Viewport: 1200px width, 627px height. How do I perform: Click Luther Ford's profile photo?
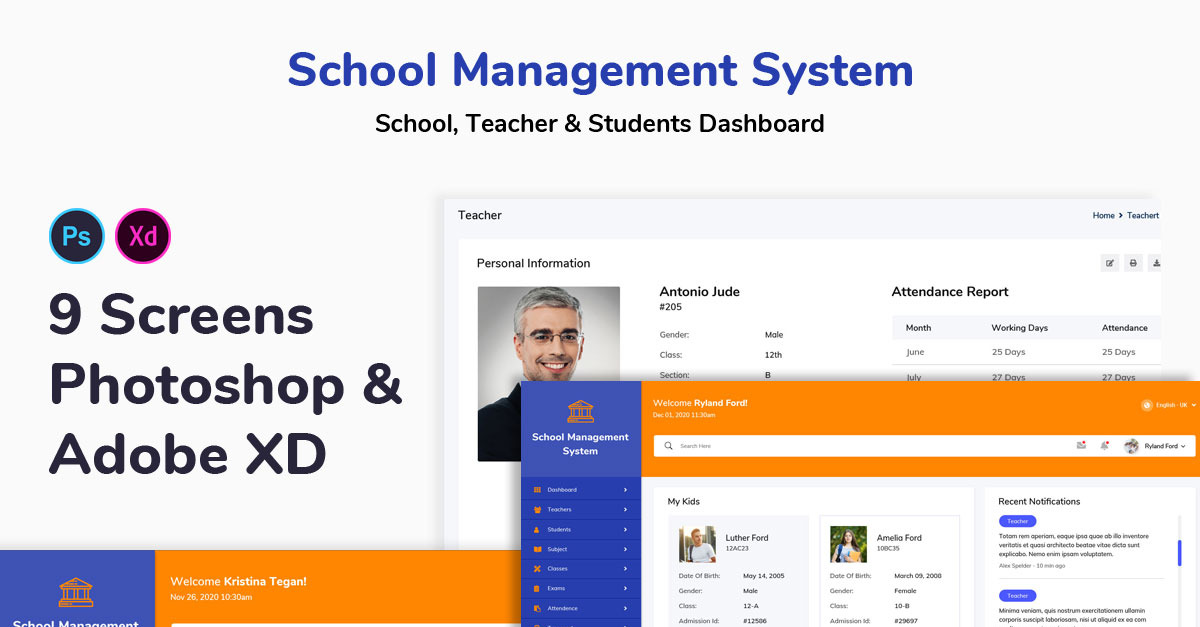(697, 544)
